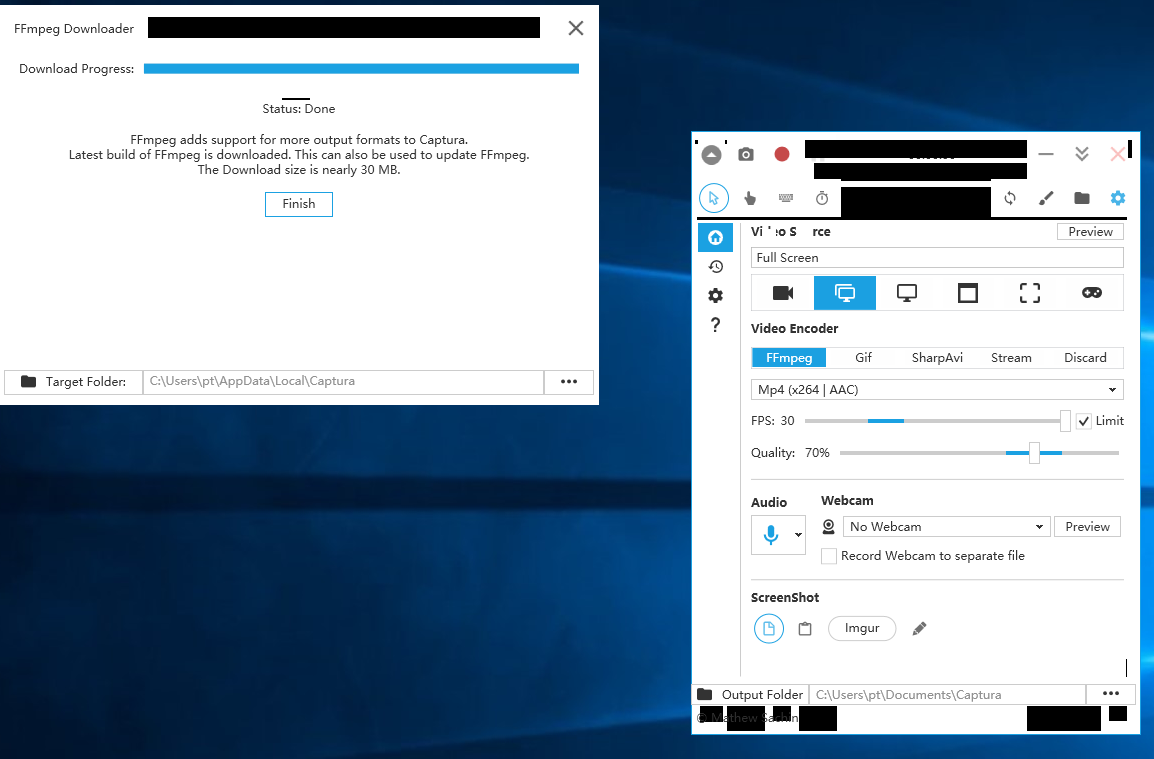Expand the audio source dropdown arrow
1154x759 pixels.
pos(798,535)
